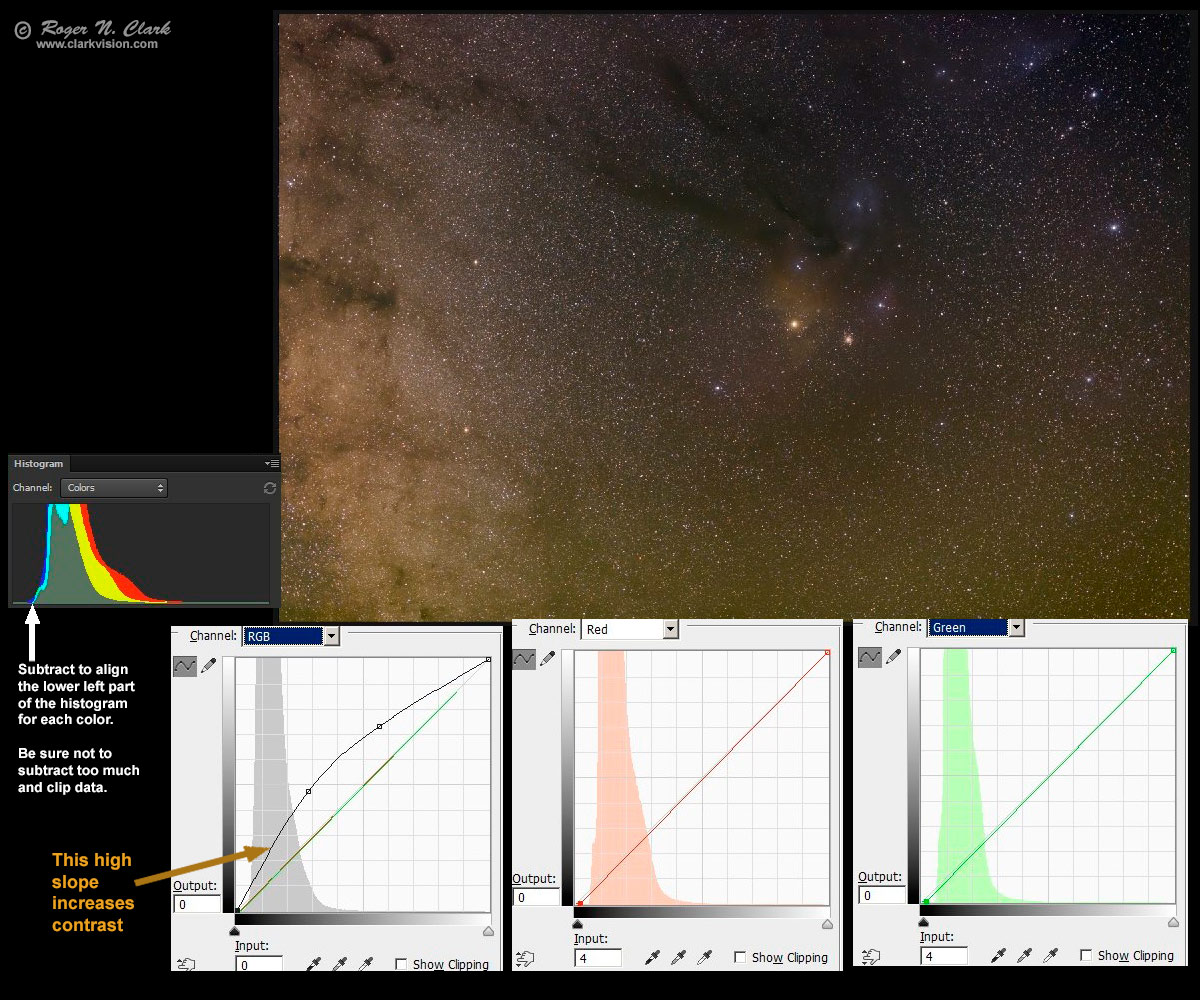Open the RGB channel dropdown in curves

[x=331, y=636]
